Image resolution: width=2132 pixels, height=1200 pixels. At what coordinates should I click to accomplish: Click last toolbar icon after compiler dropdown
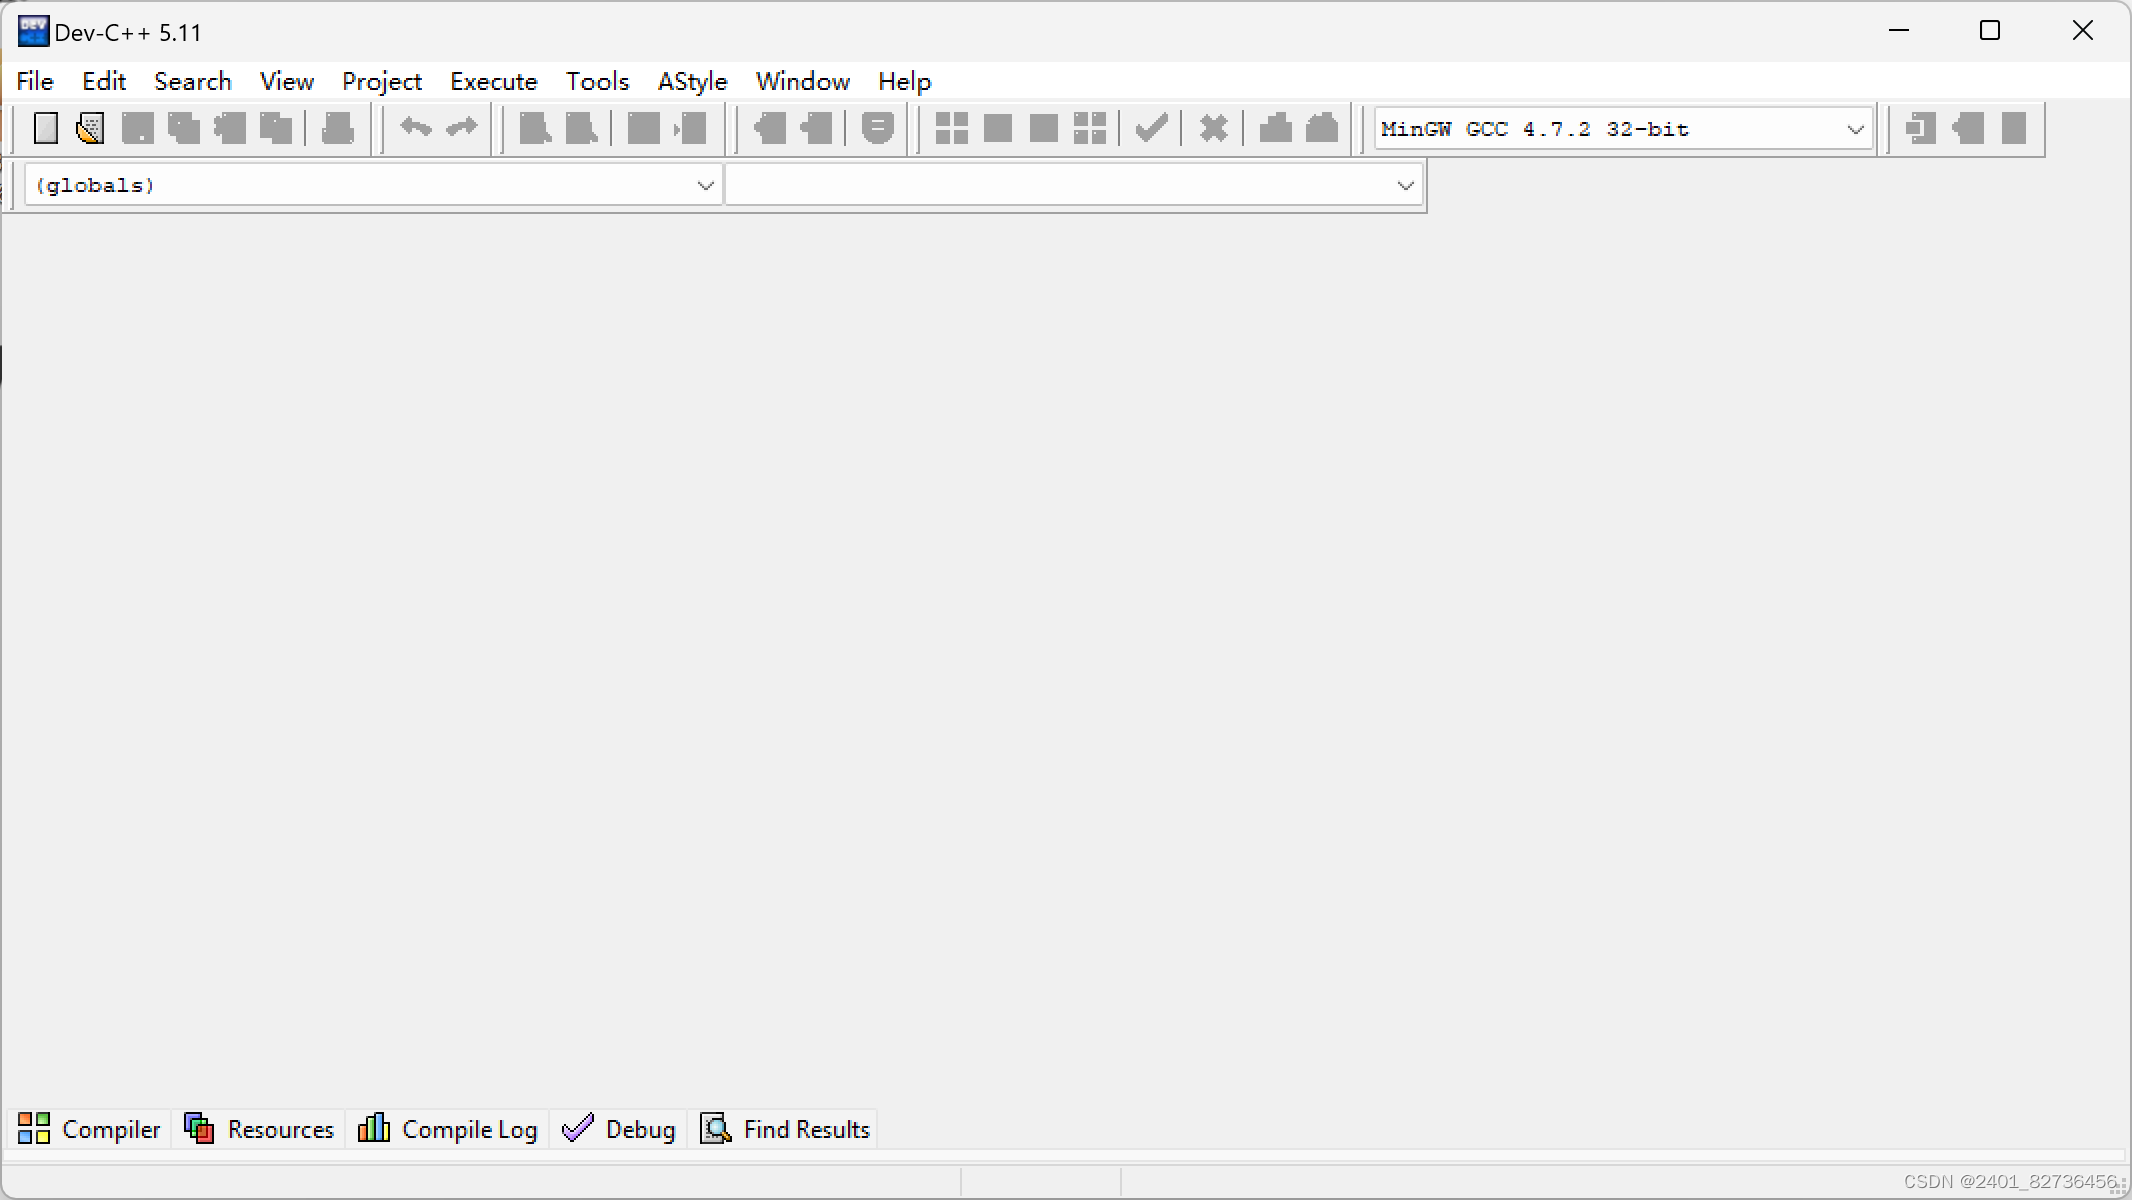pyautogui.click(x=2013, y=128)
